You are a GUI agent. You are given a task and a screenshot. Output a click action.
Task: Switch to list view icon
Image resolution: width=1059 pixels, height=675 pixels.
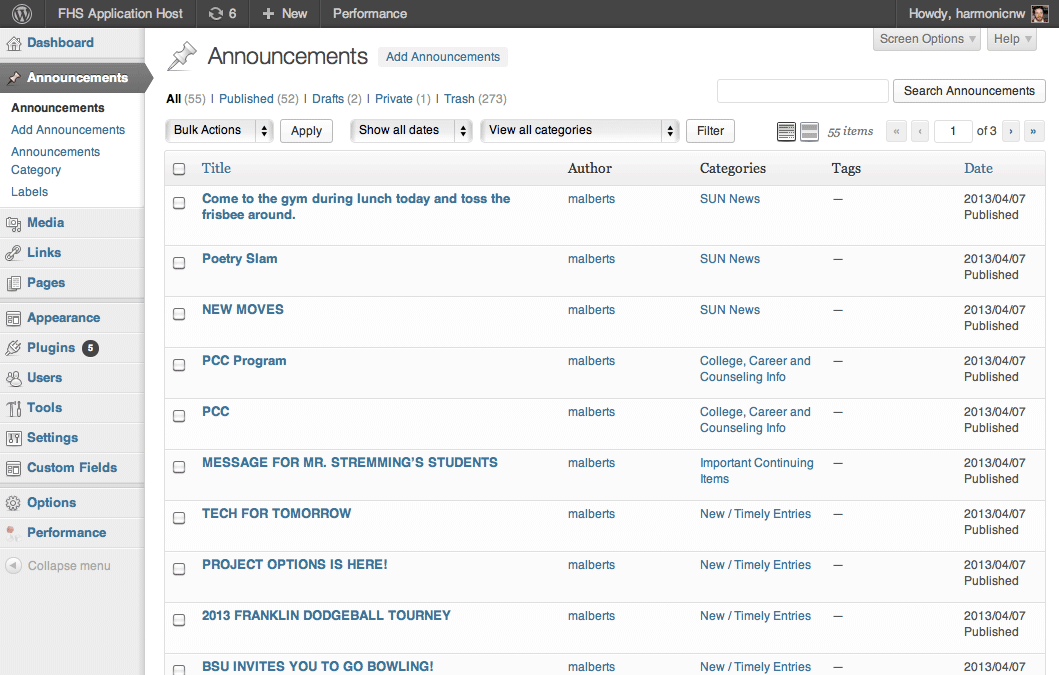click(787, 131)
